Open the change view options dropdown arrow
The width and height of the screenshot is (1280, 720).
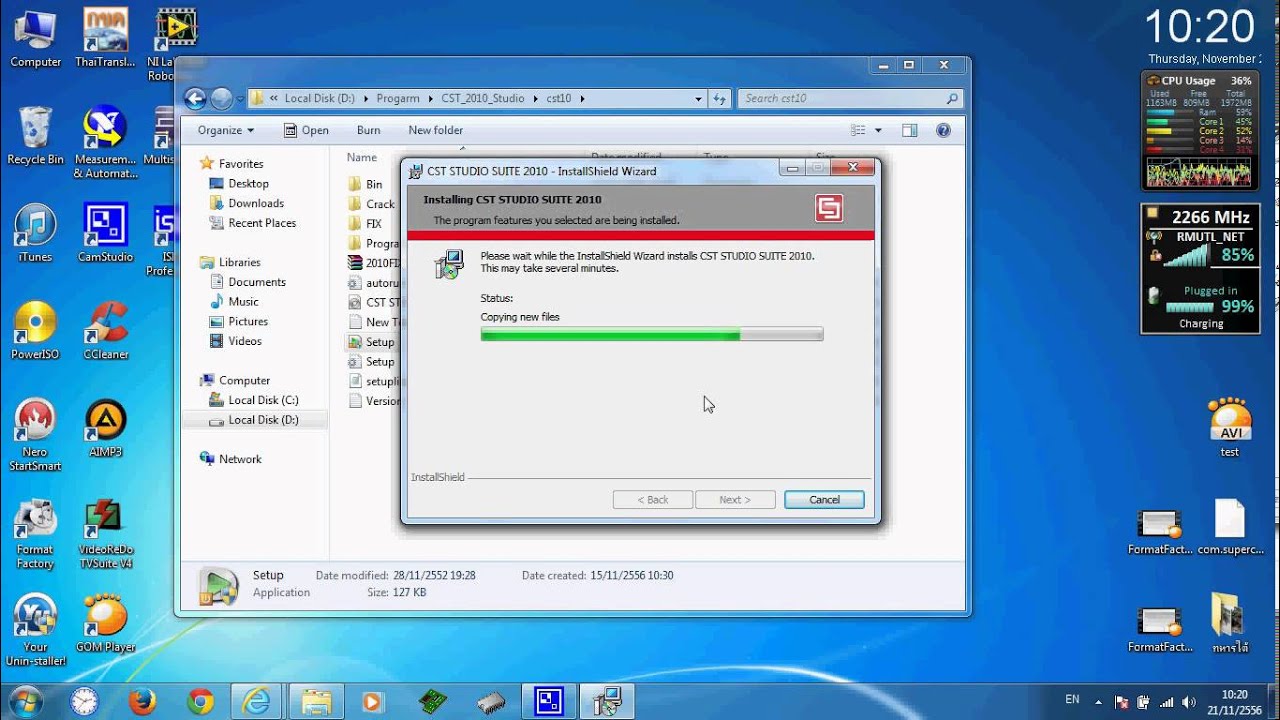878,130
